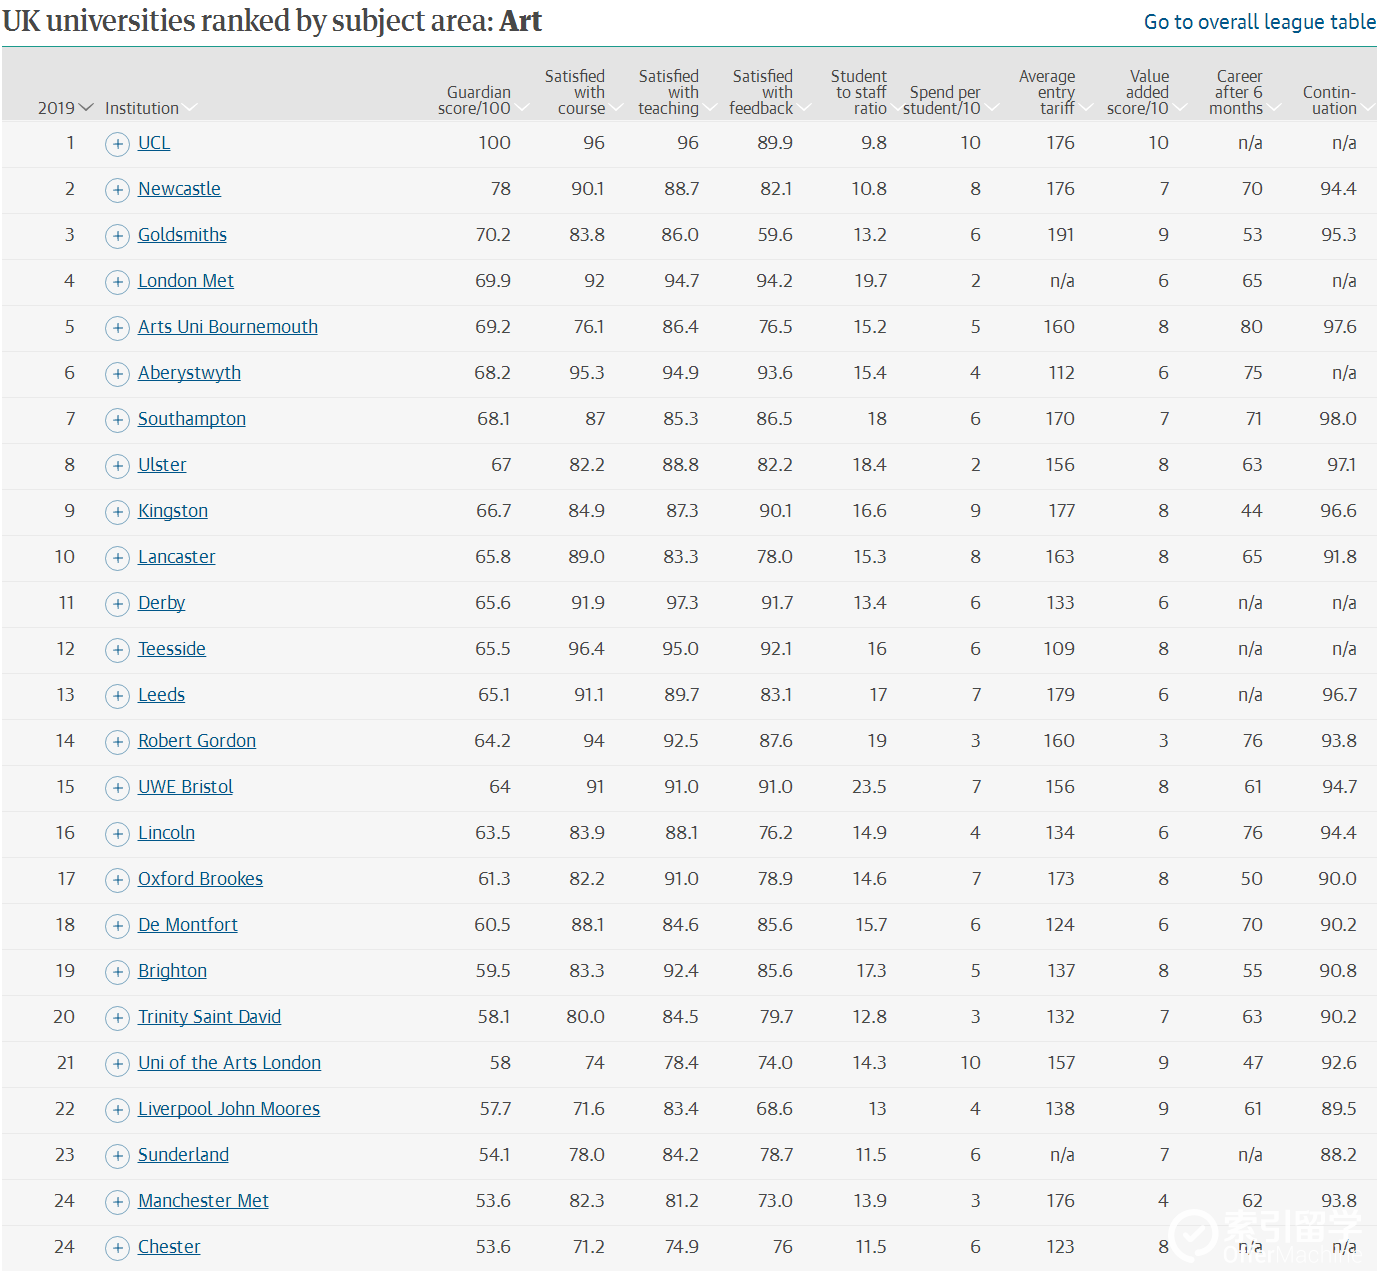This screenshot has height=1273, width=1385.
Task: Click plus icon beside Manchester Met
Action: point(118,1202)
